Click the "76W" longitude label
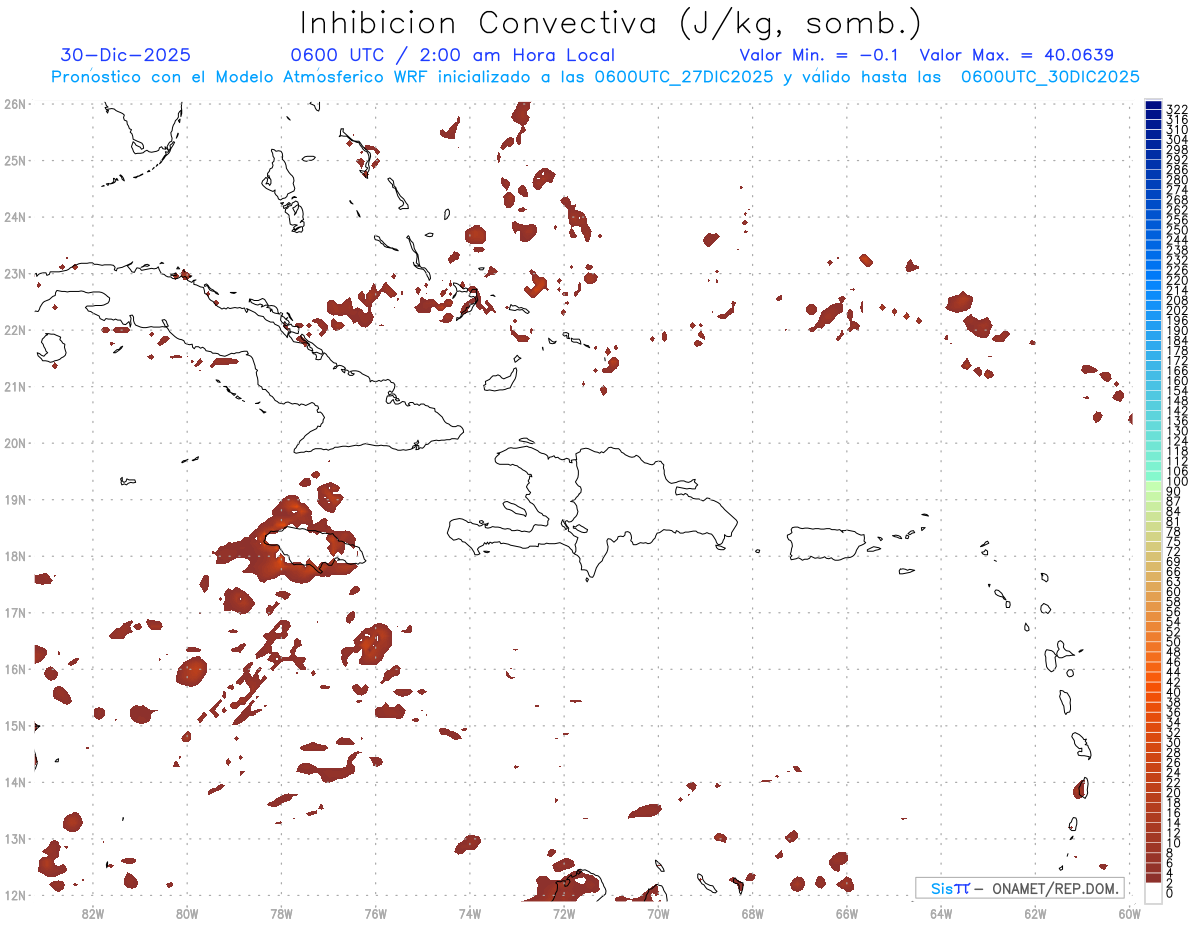This screenshot has width=1200, height=927. click(376, 912)
